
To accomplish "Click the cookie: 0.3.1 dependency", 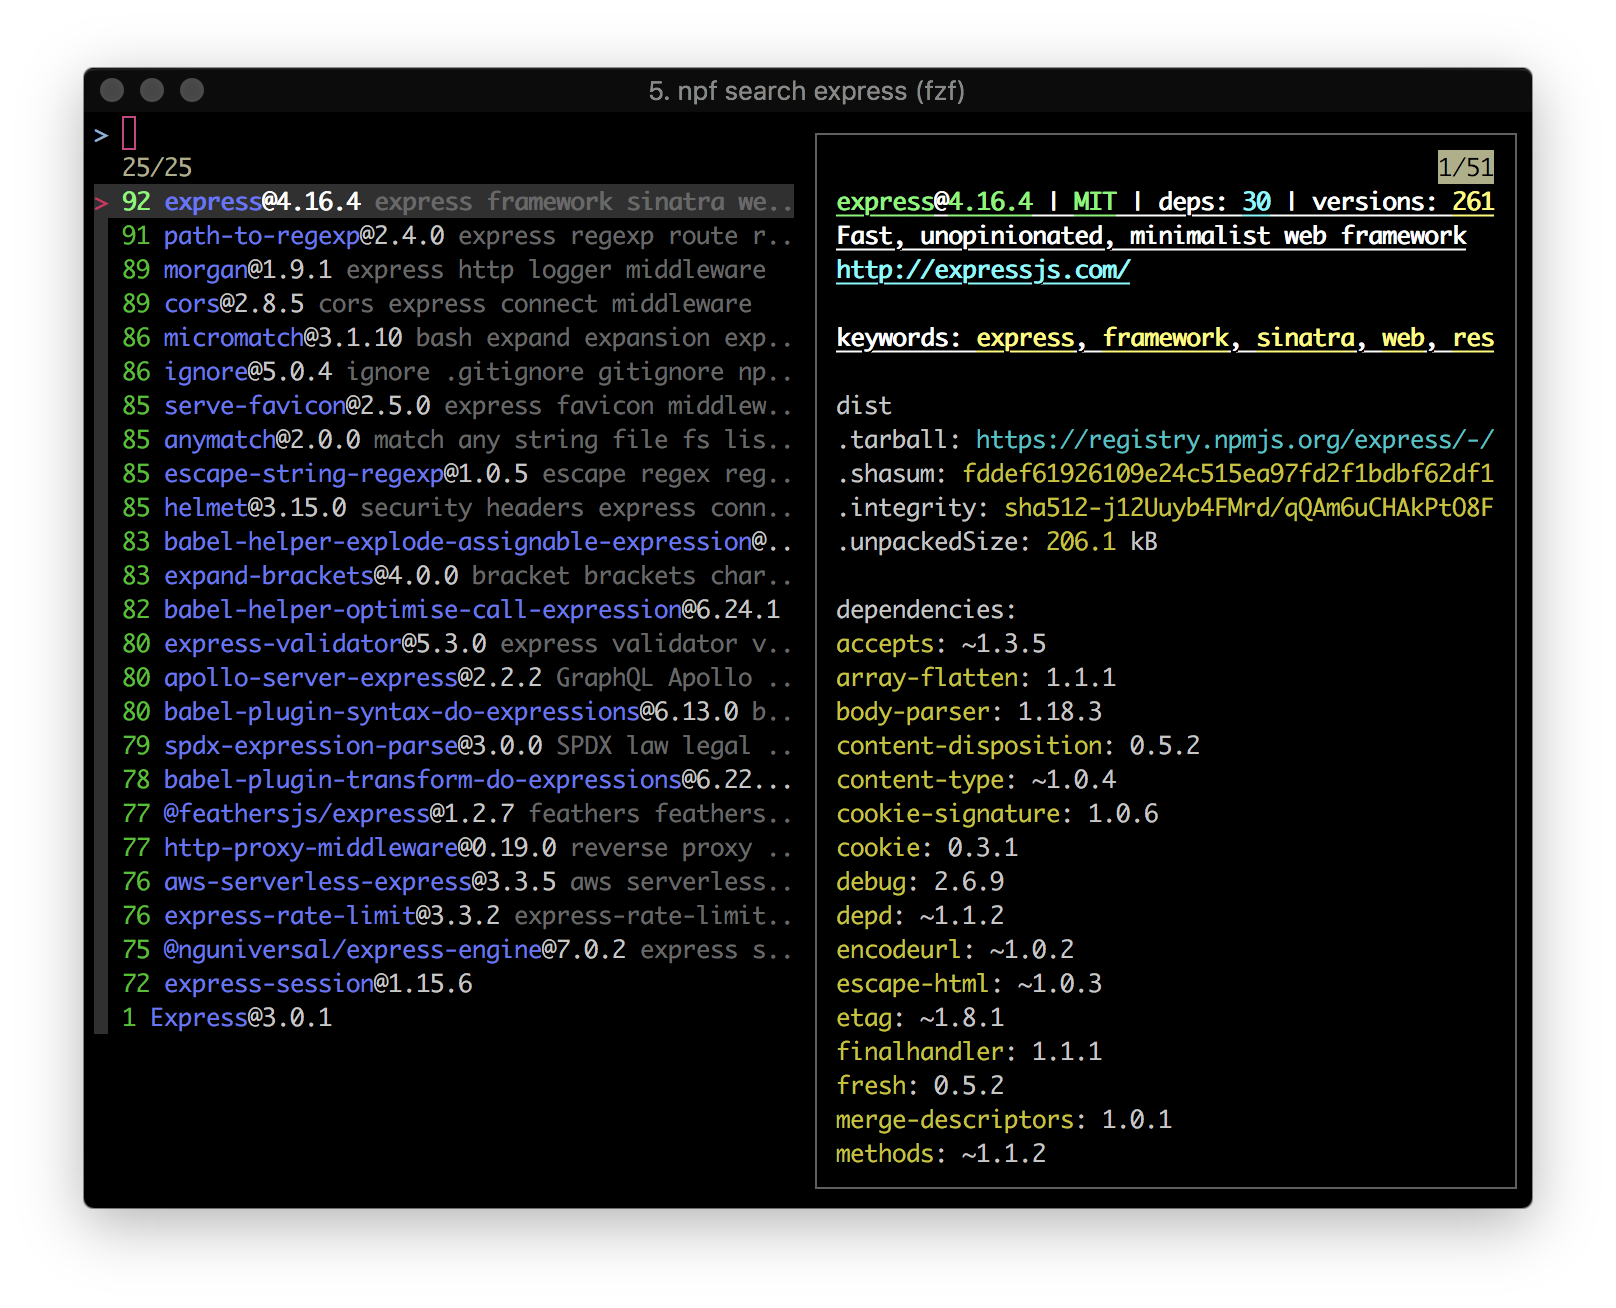I will point(927,847).
